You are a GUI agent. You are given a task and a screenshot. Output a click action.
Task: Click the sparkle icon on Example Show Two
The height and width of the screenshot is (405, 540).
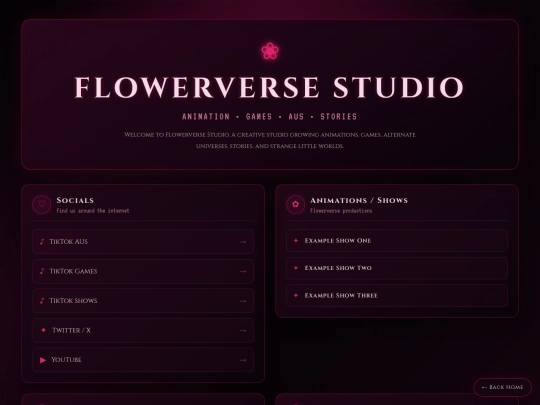click(x=296, y=268)
